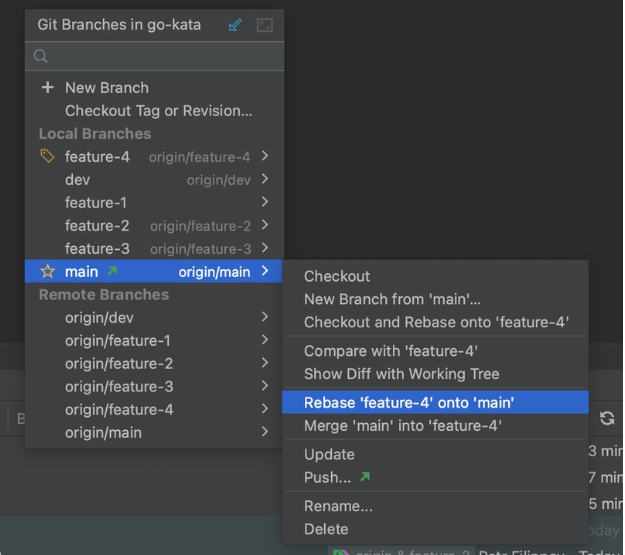The image size is (625, 555).
Task: Click the green outgoing arrow beside main
Action: pyautogui.click(x=112, y=271)
